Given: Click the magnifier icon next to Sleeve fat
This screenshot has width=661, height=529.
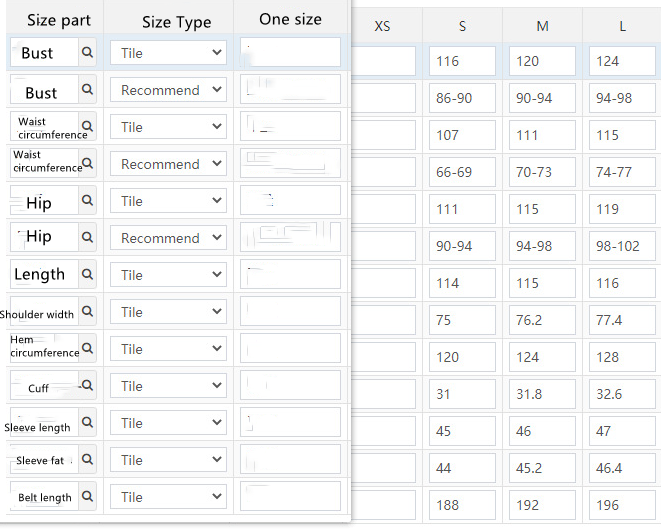Looking at the screenshot, I should pos(88,460).
